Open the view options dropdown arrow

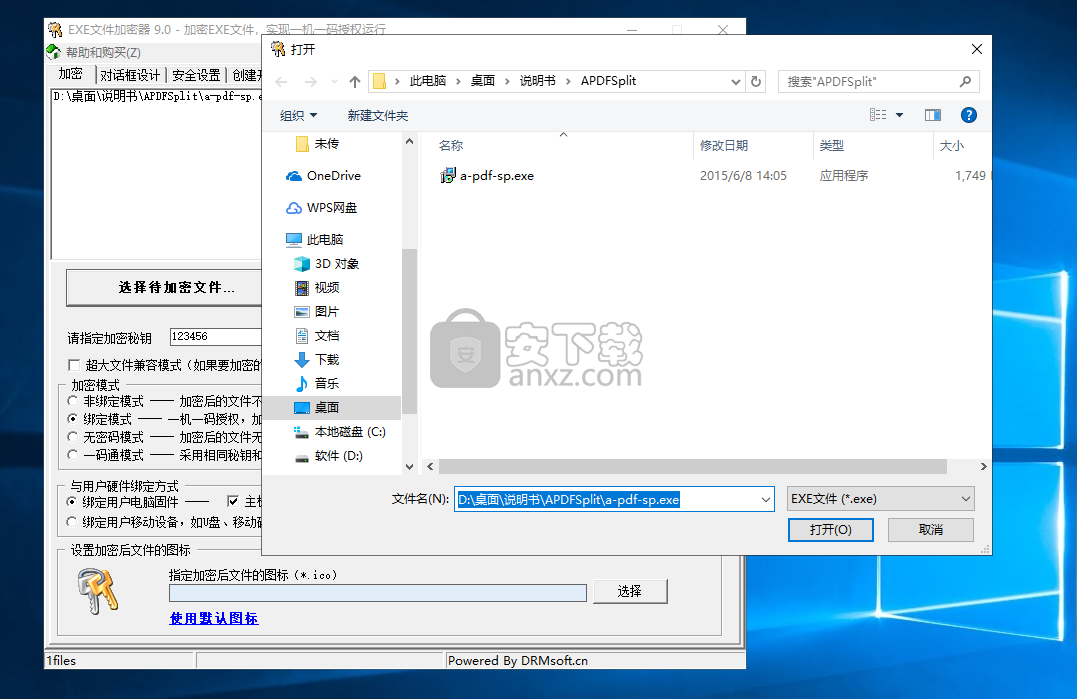pos(899,115)
